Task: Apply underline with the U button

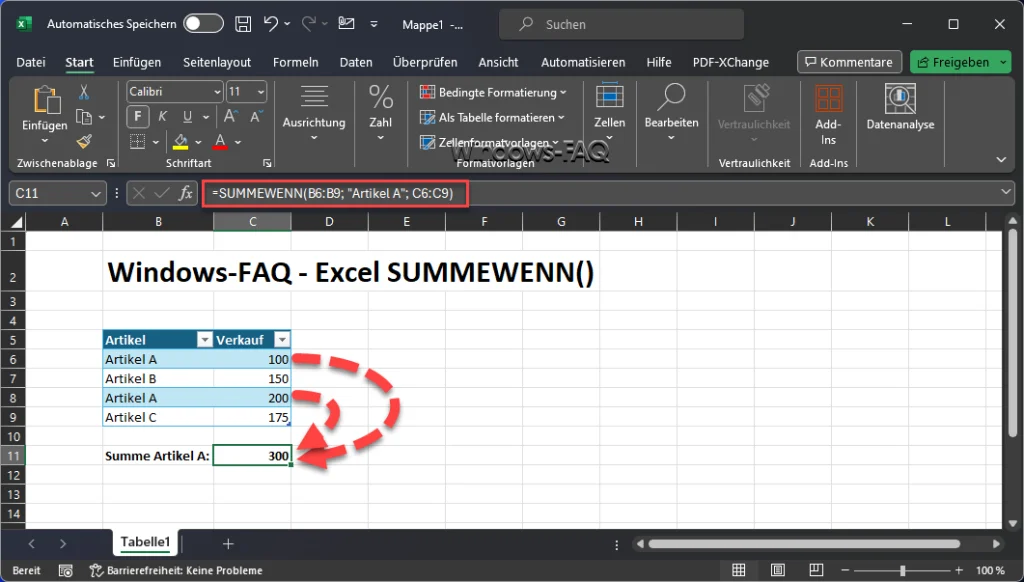Action: pyautogui.click(x=187, y=117)
